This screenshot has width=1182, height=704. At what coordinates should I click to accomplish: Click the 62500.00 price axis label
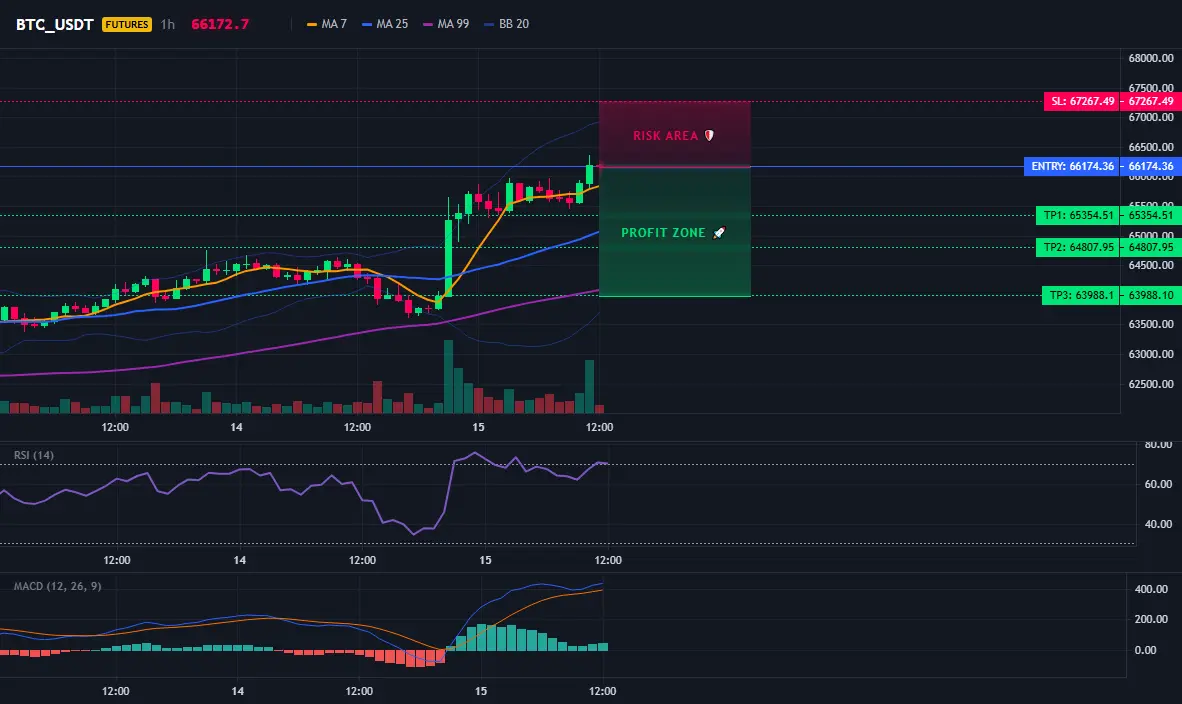pyautogui.click(x=1150, y=384)
